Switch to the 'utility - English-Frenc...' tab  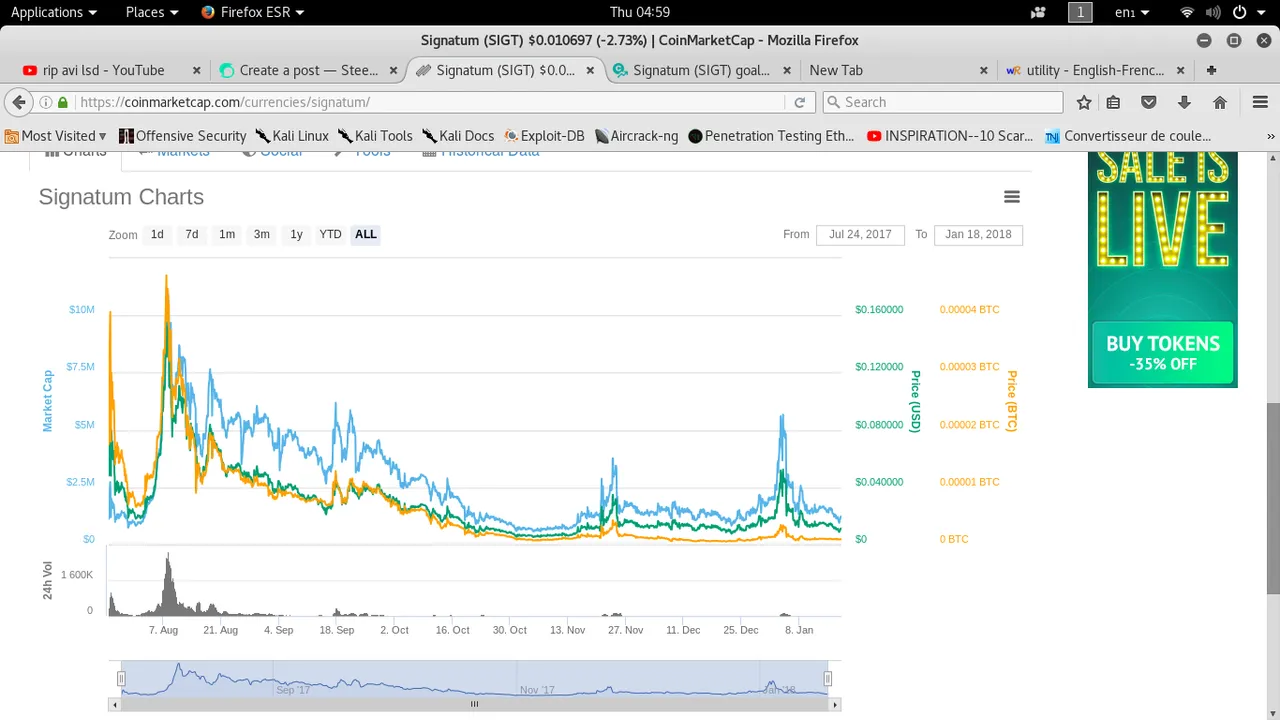coord(1096,70)
